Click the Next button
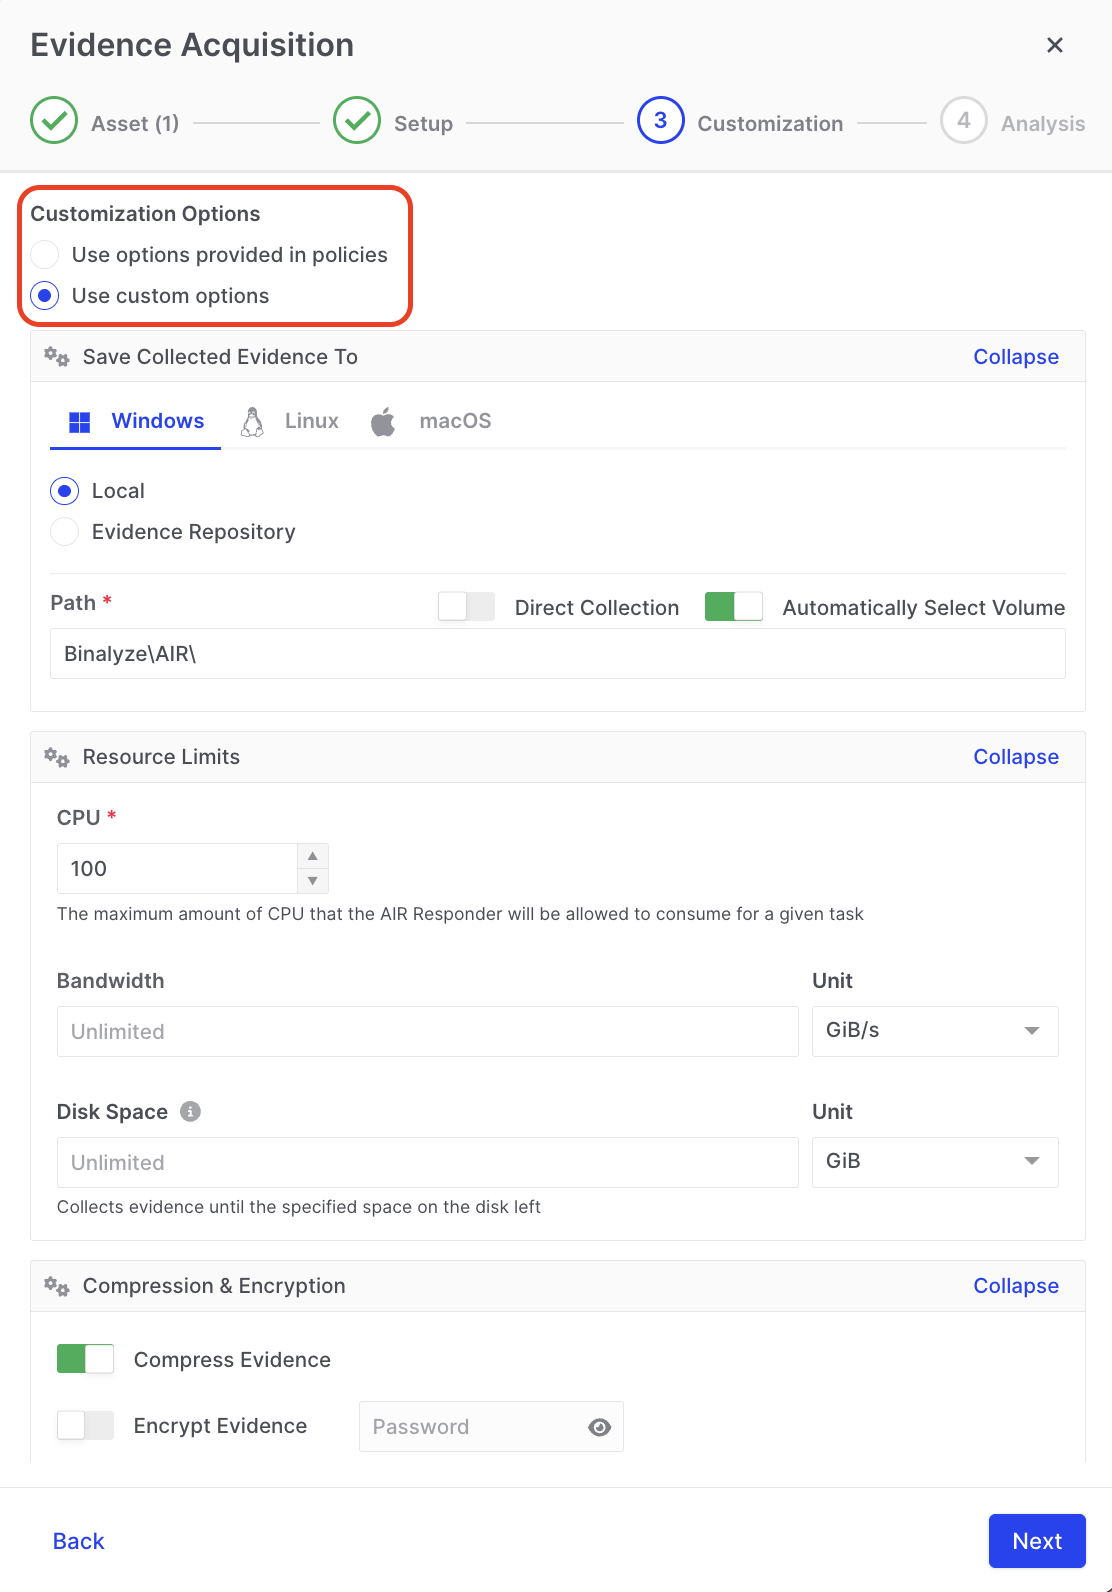1112x1592 pixels. (1036, 1541)
